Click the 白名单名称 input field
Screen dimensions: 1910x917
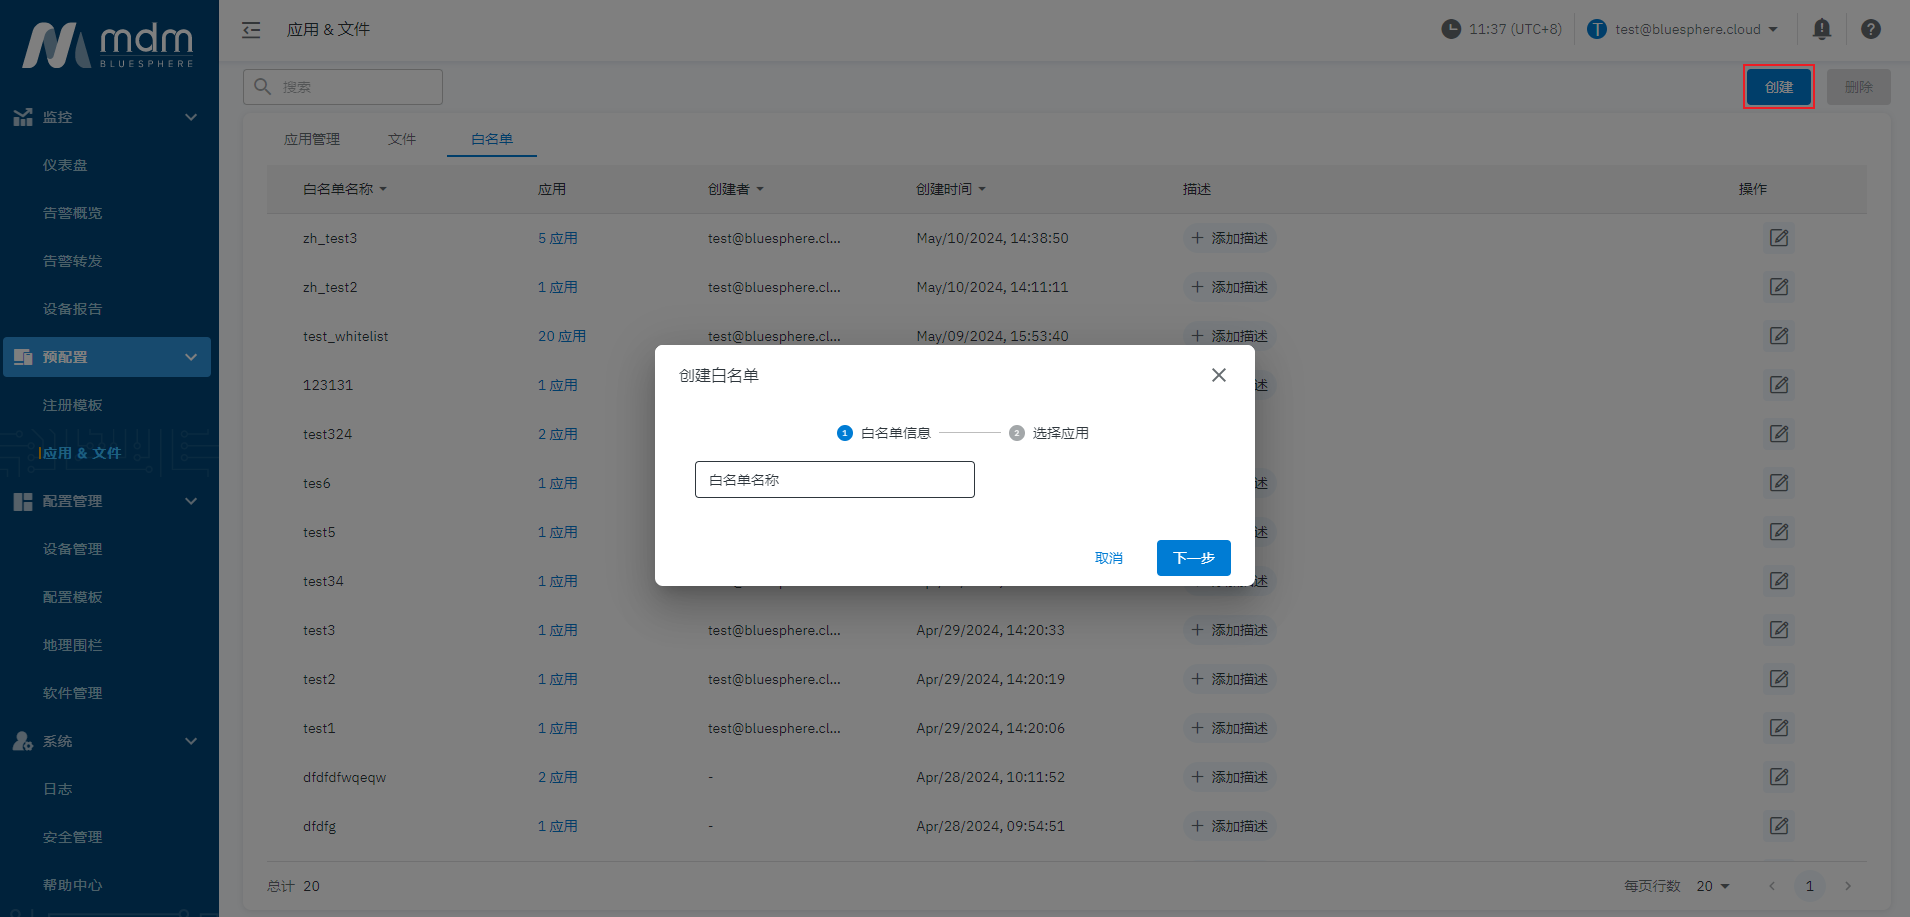tap(834, 480)
